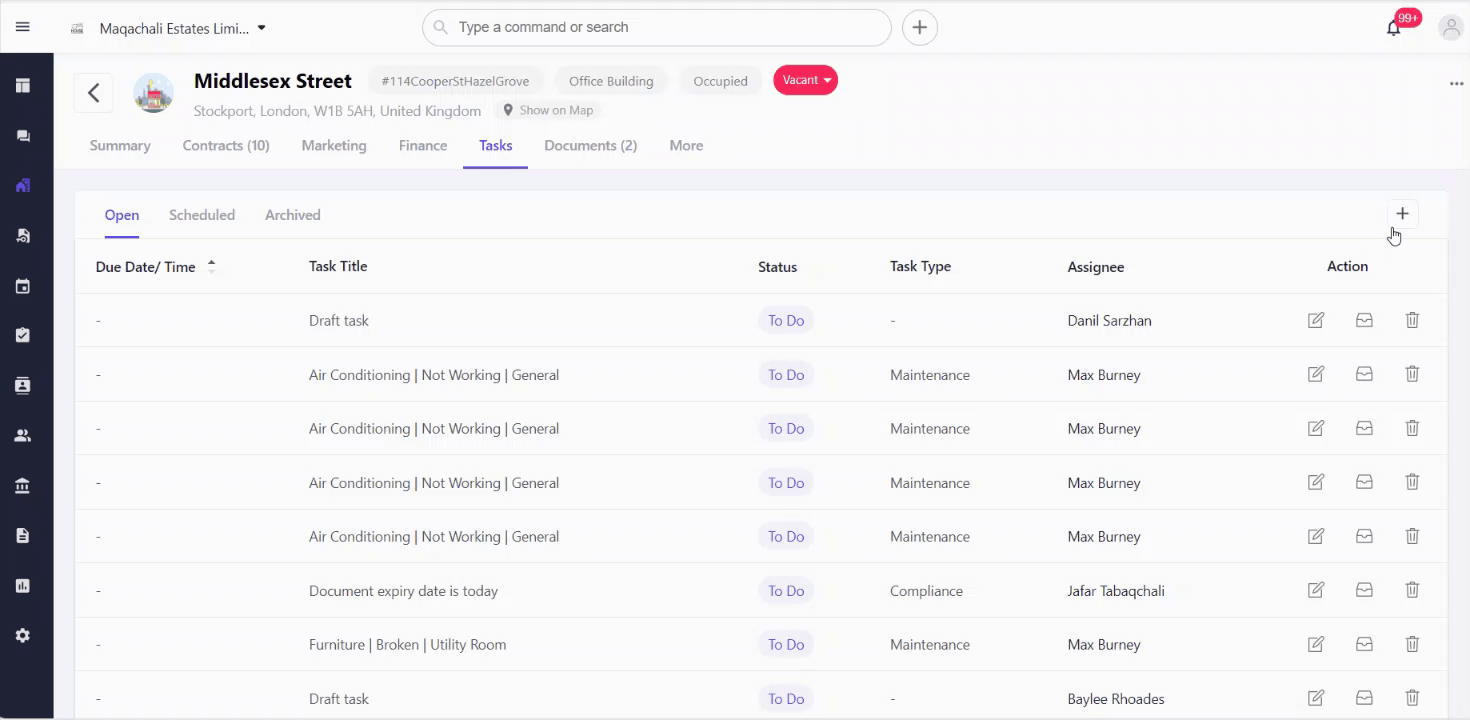Sort by Due Date/Time column arrow

[x=211, y=267]
